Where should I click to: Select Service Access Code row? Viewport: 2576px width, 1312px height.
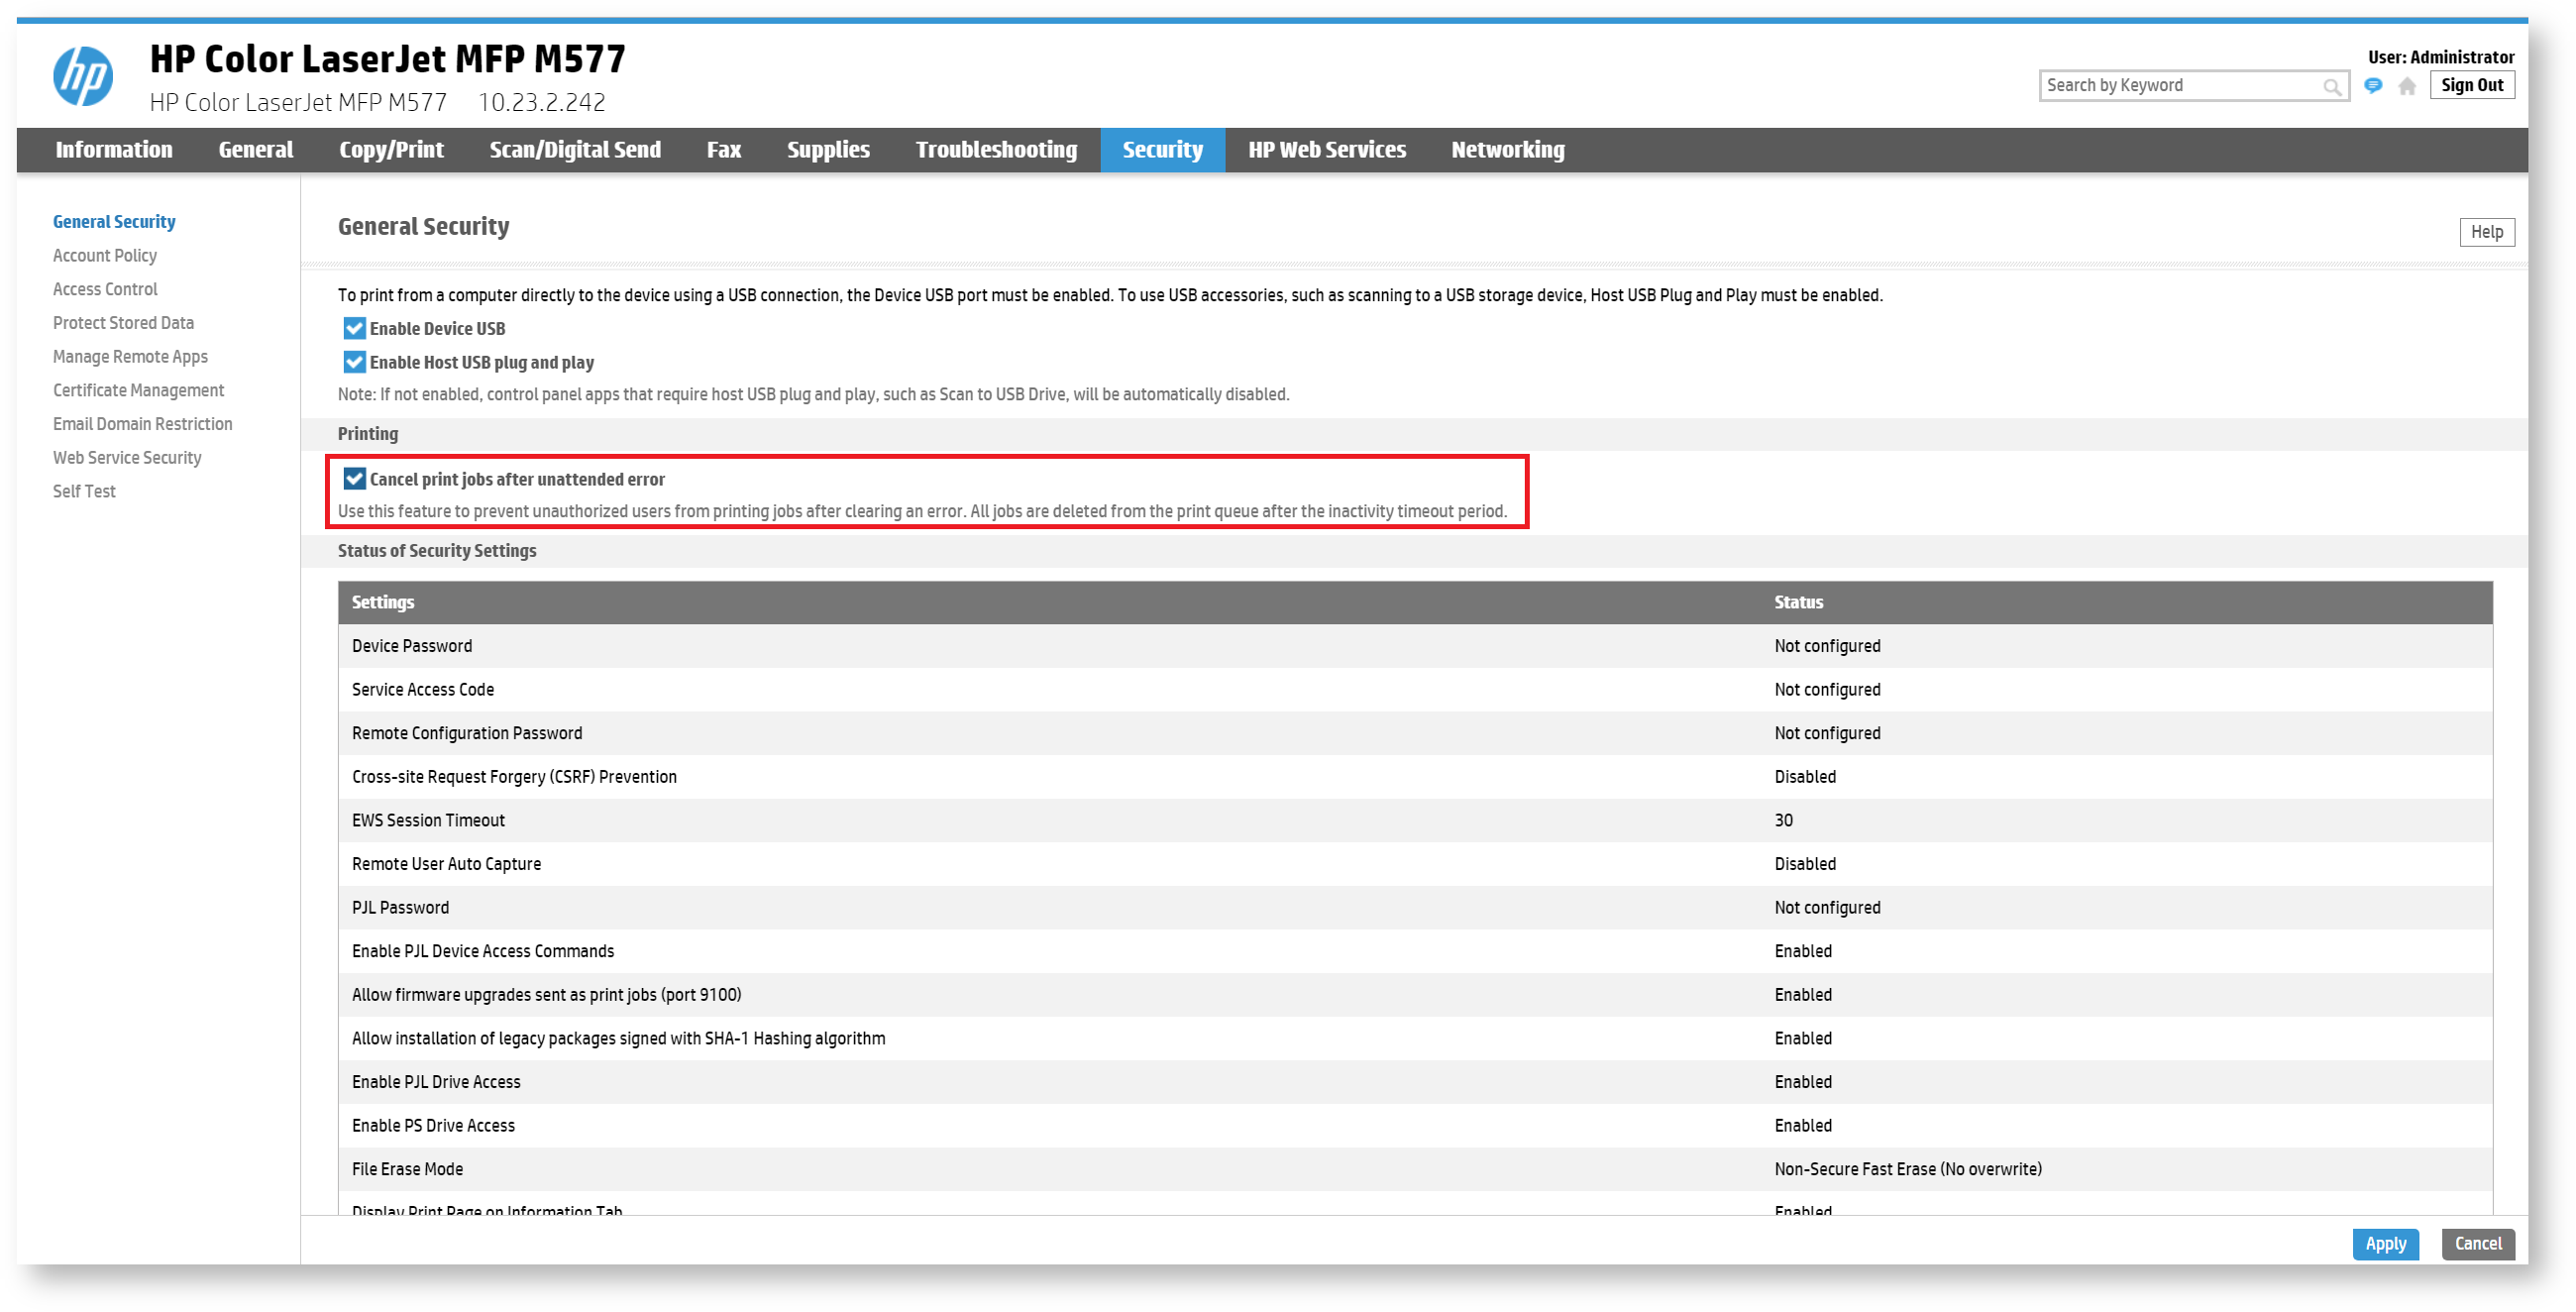1415,691
